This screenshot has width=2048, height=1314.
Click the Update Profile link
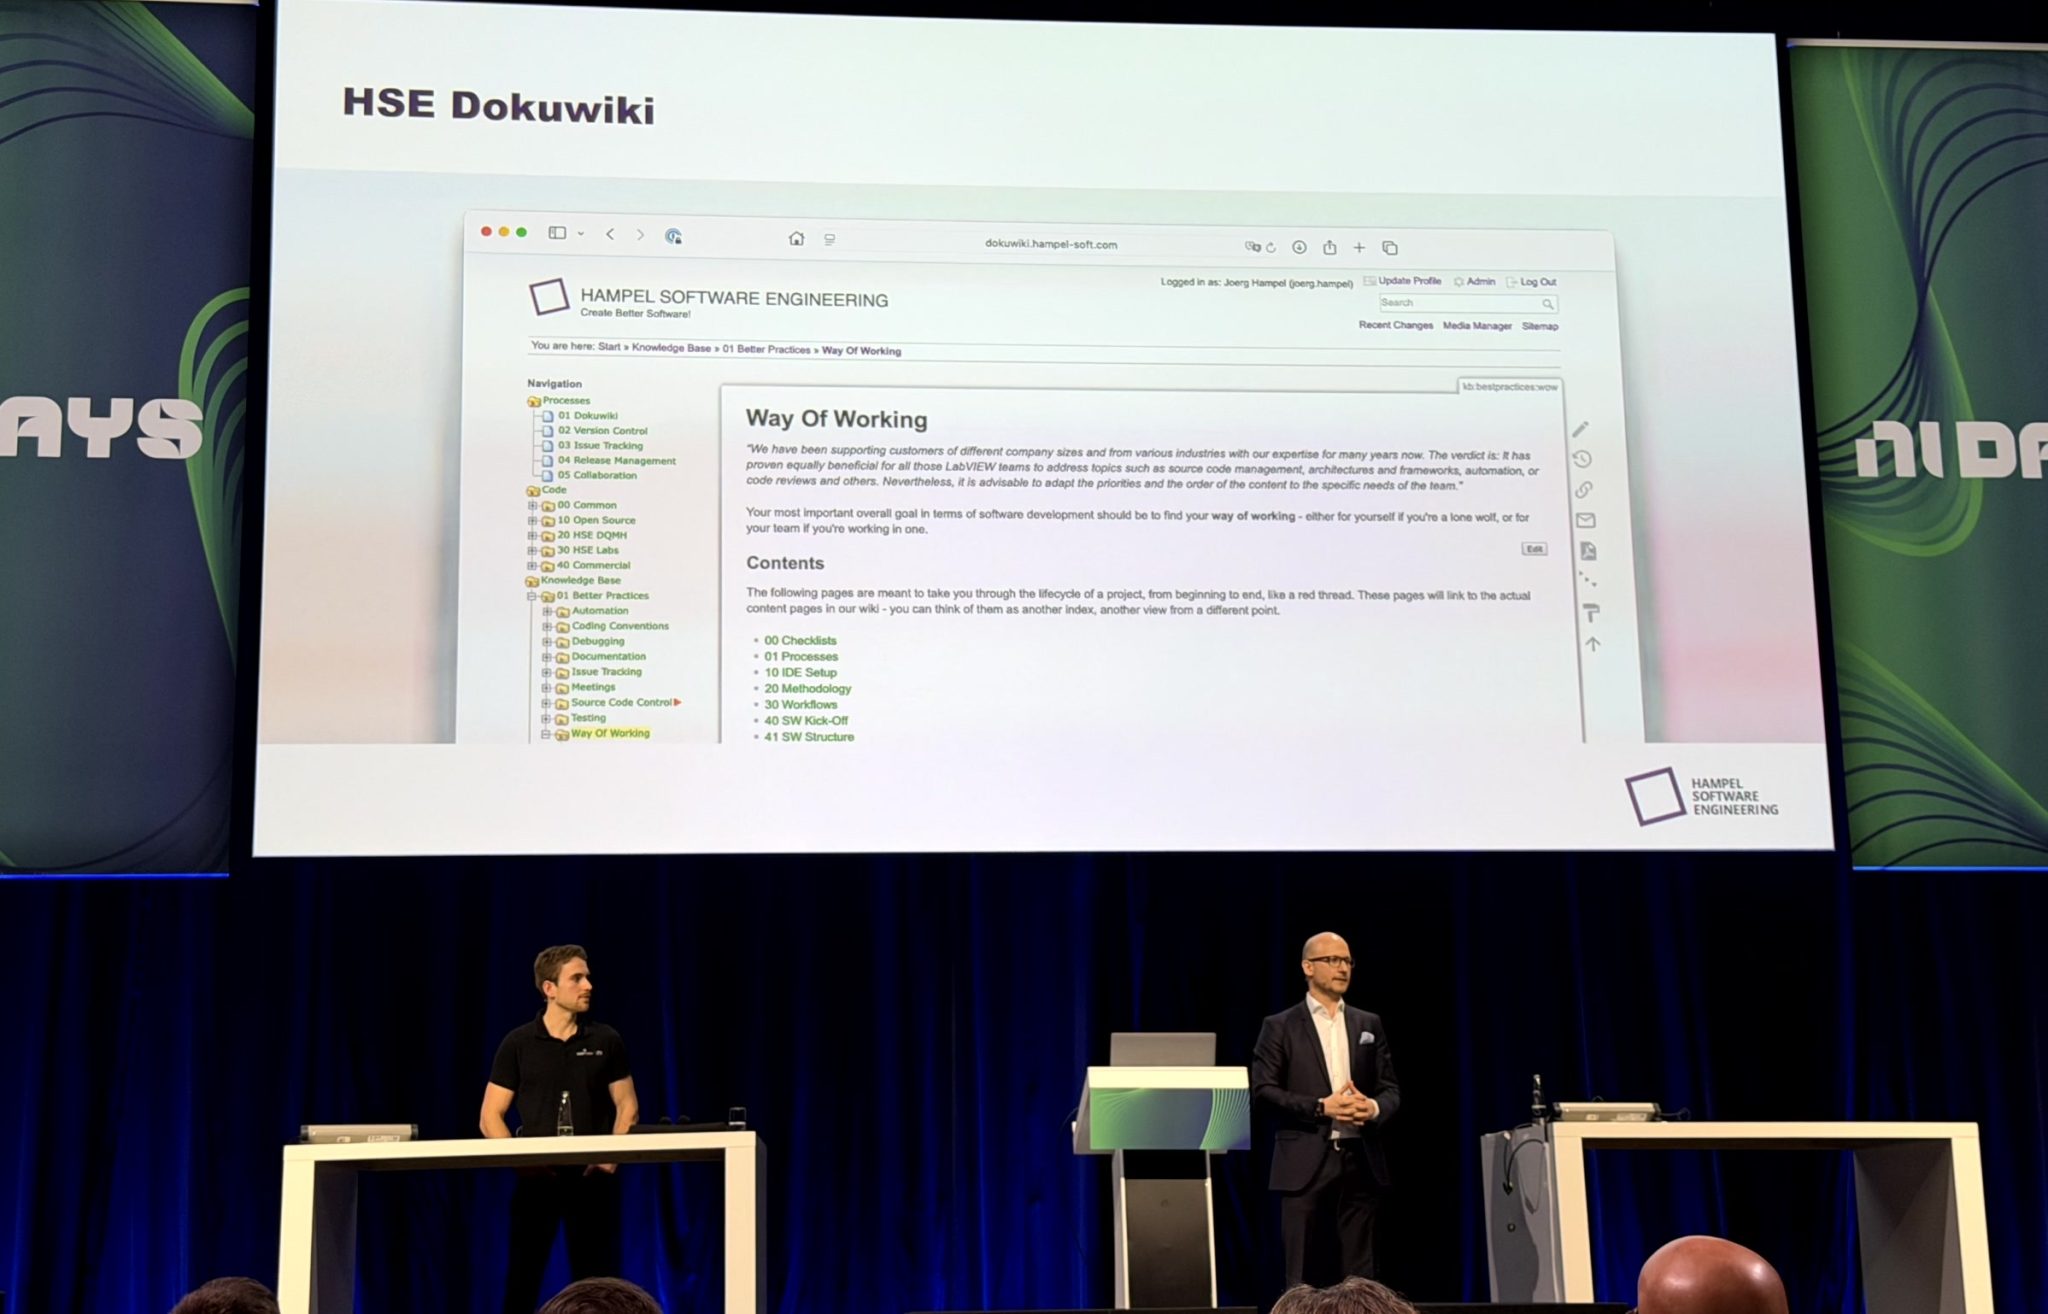(1403, 281)
